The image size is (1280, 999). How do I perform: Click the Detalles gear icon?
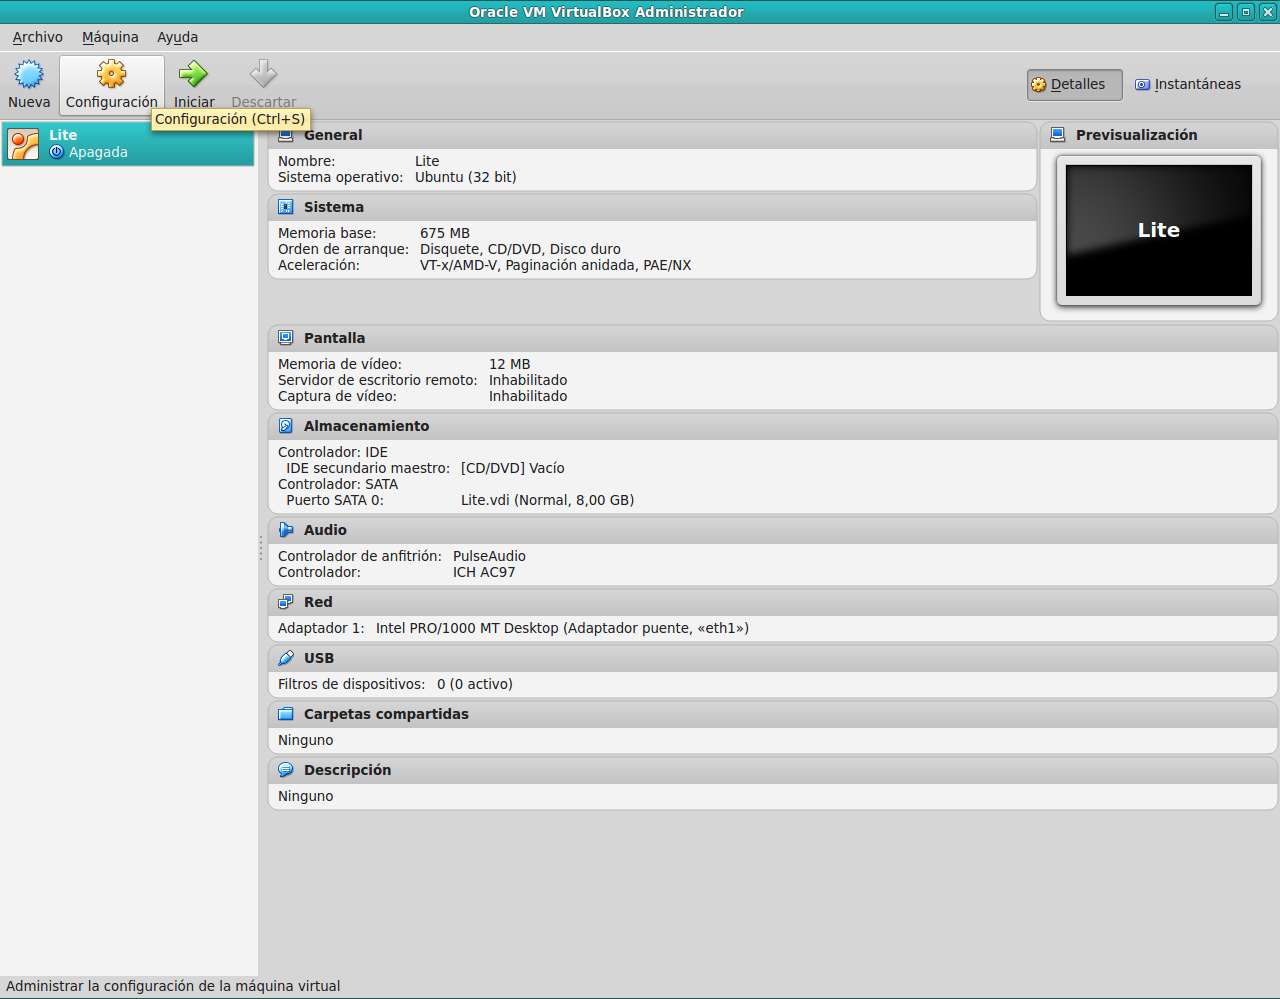coord(1039,85)
